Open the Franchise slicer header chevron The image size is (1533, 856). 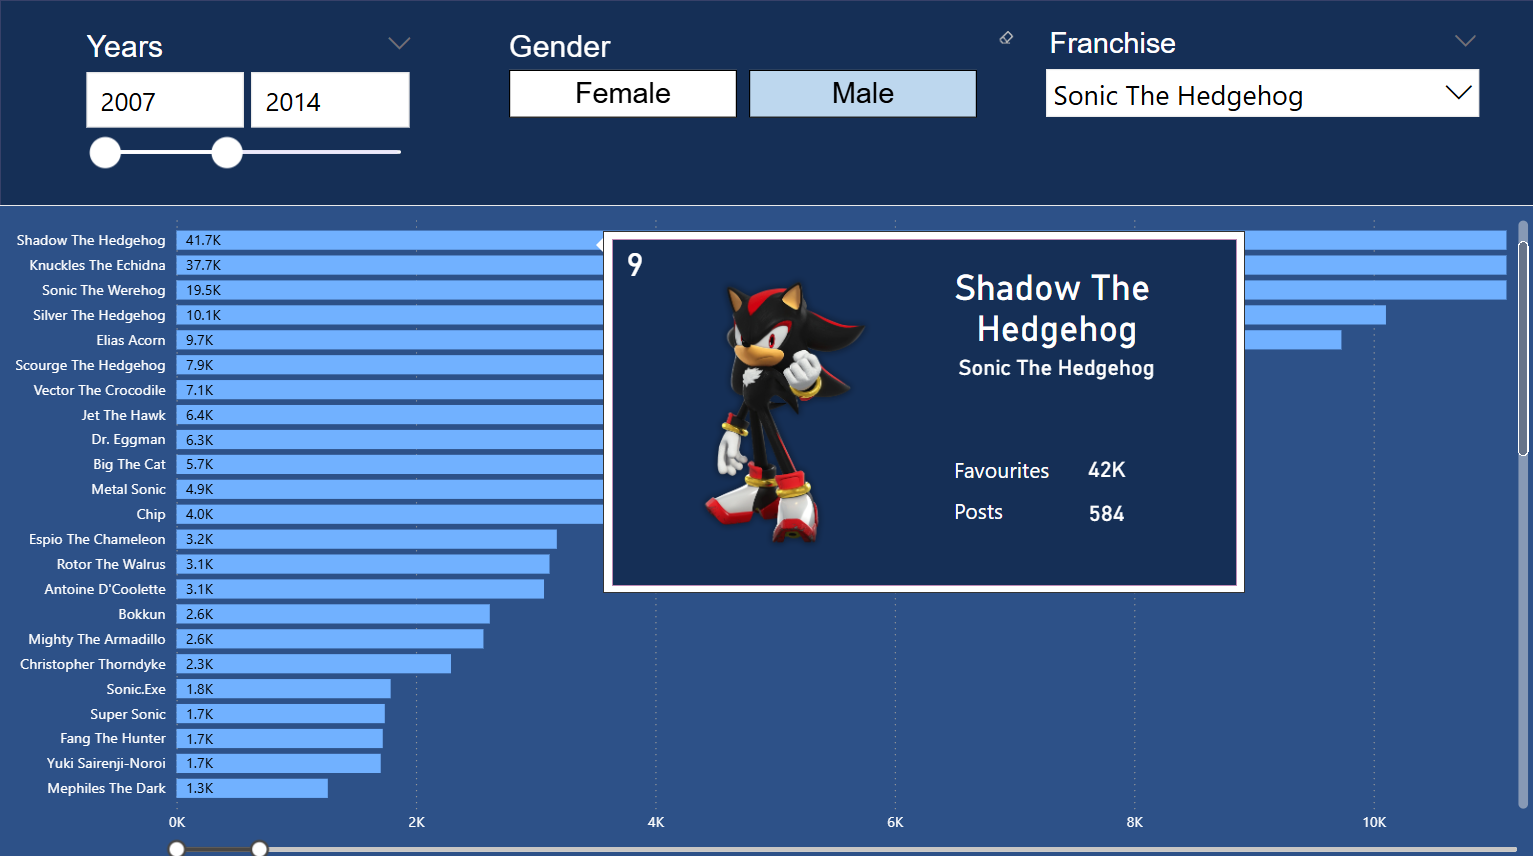coord(1465,41)
